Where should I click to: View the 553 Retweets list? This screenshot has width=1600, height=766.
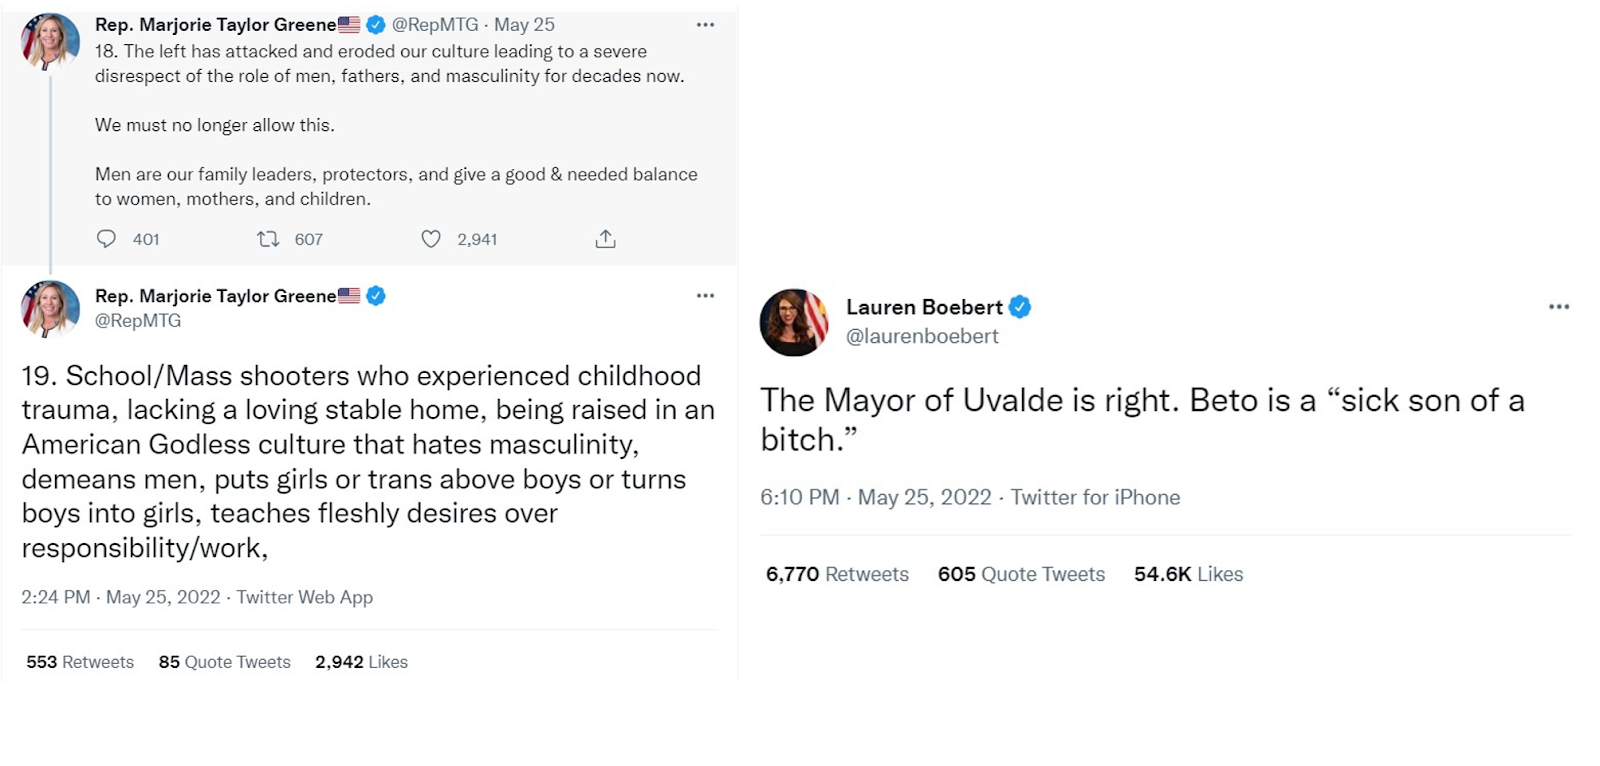point(80,662)
